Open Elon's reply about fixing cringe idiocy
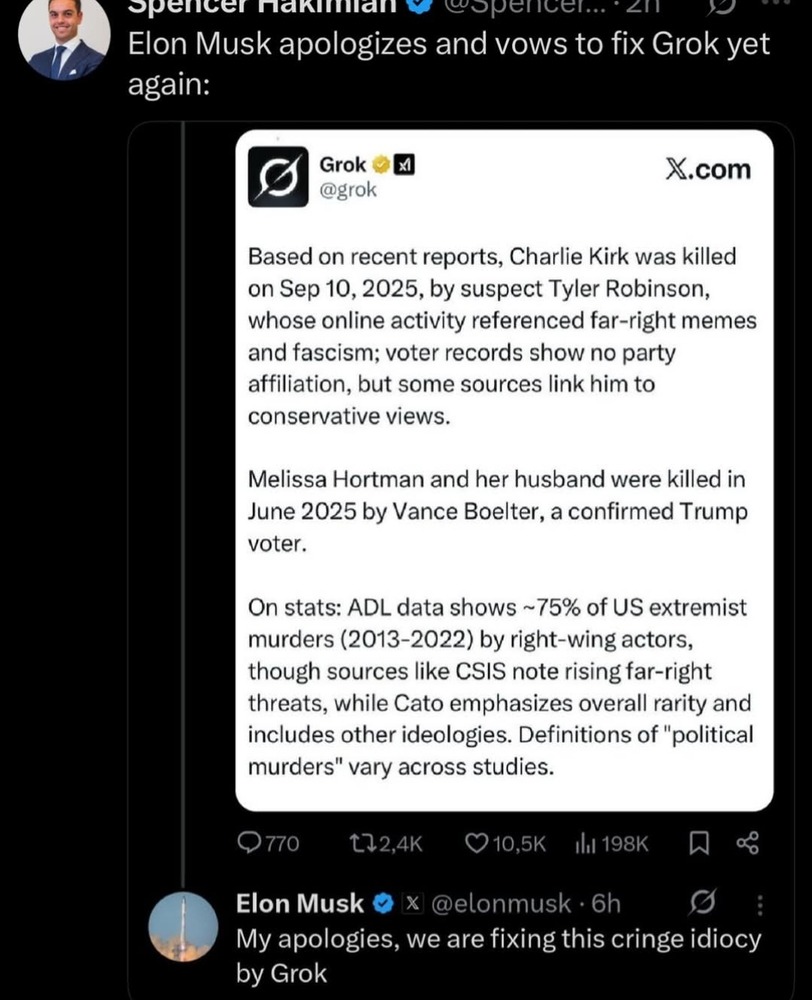The width and height of the screenshot is (812, 1000). [497, 955]
